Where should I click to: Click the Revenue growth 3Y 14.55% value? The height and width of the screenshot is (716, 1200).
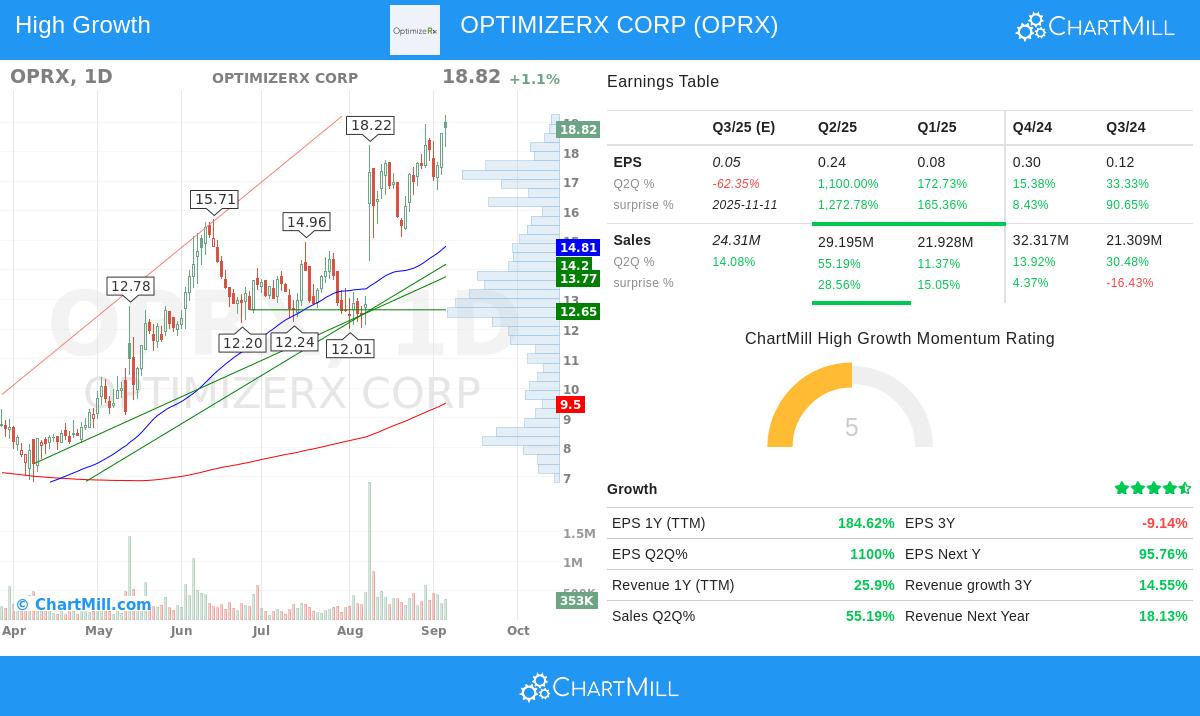(x=1163, y=585)
